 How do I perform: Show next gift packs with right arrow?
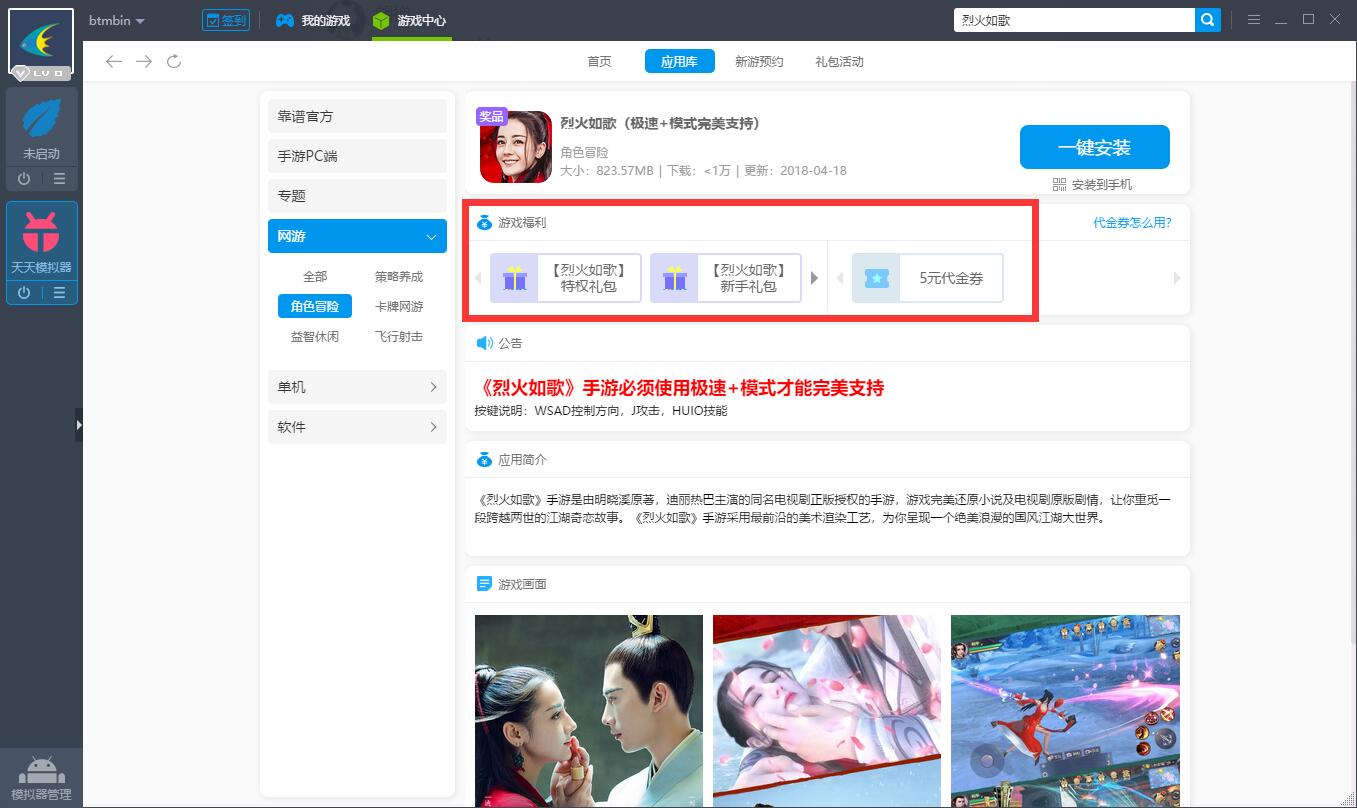[814, 278]
